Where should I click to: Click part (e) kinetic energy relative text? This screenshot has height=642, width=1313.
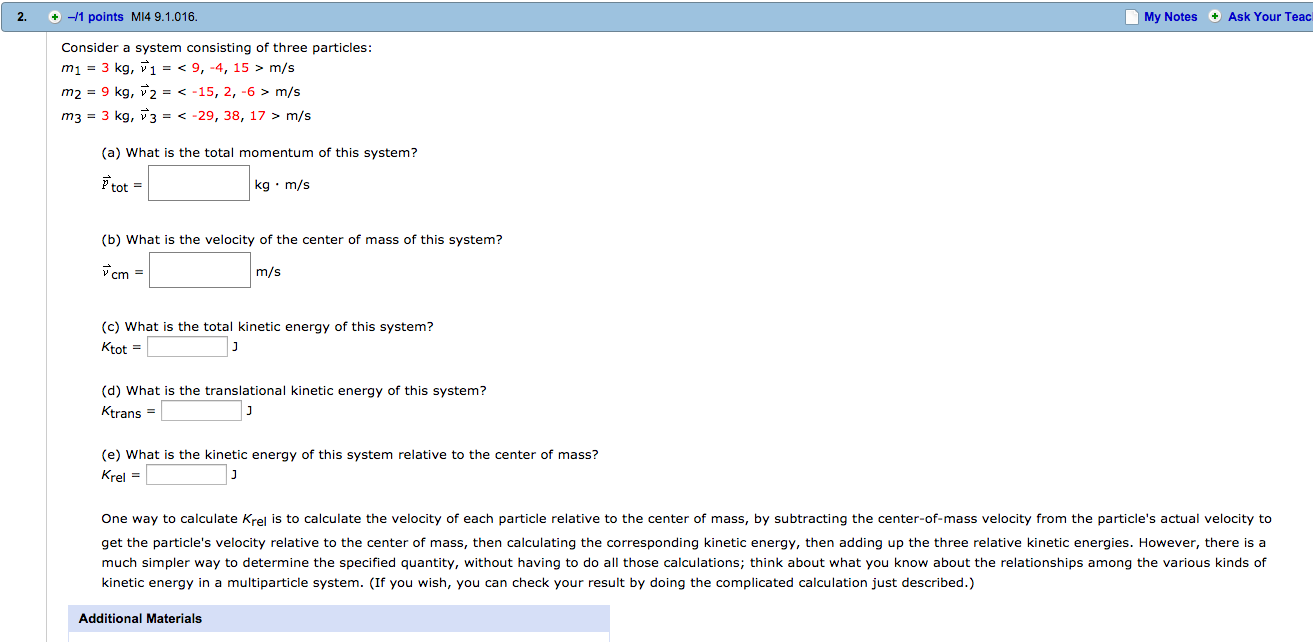coord(350,455)
